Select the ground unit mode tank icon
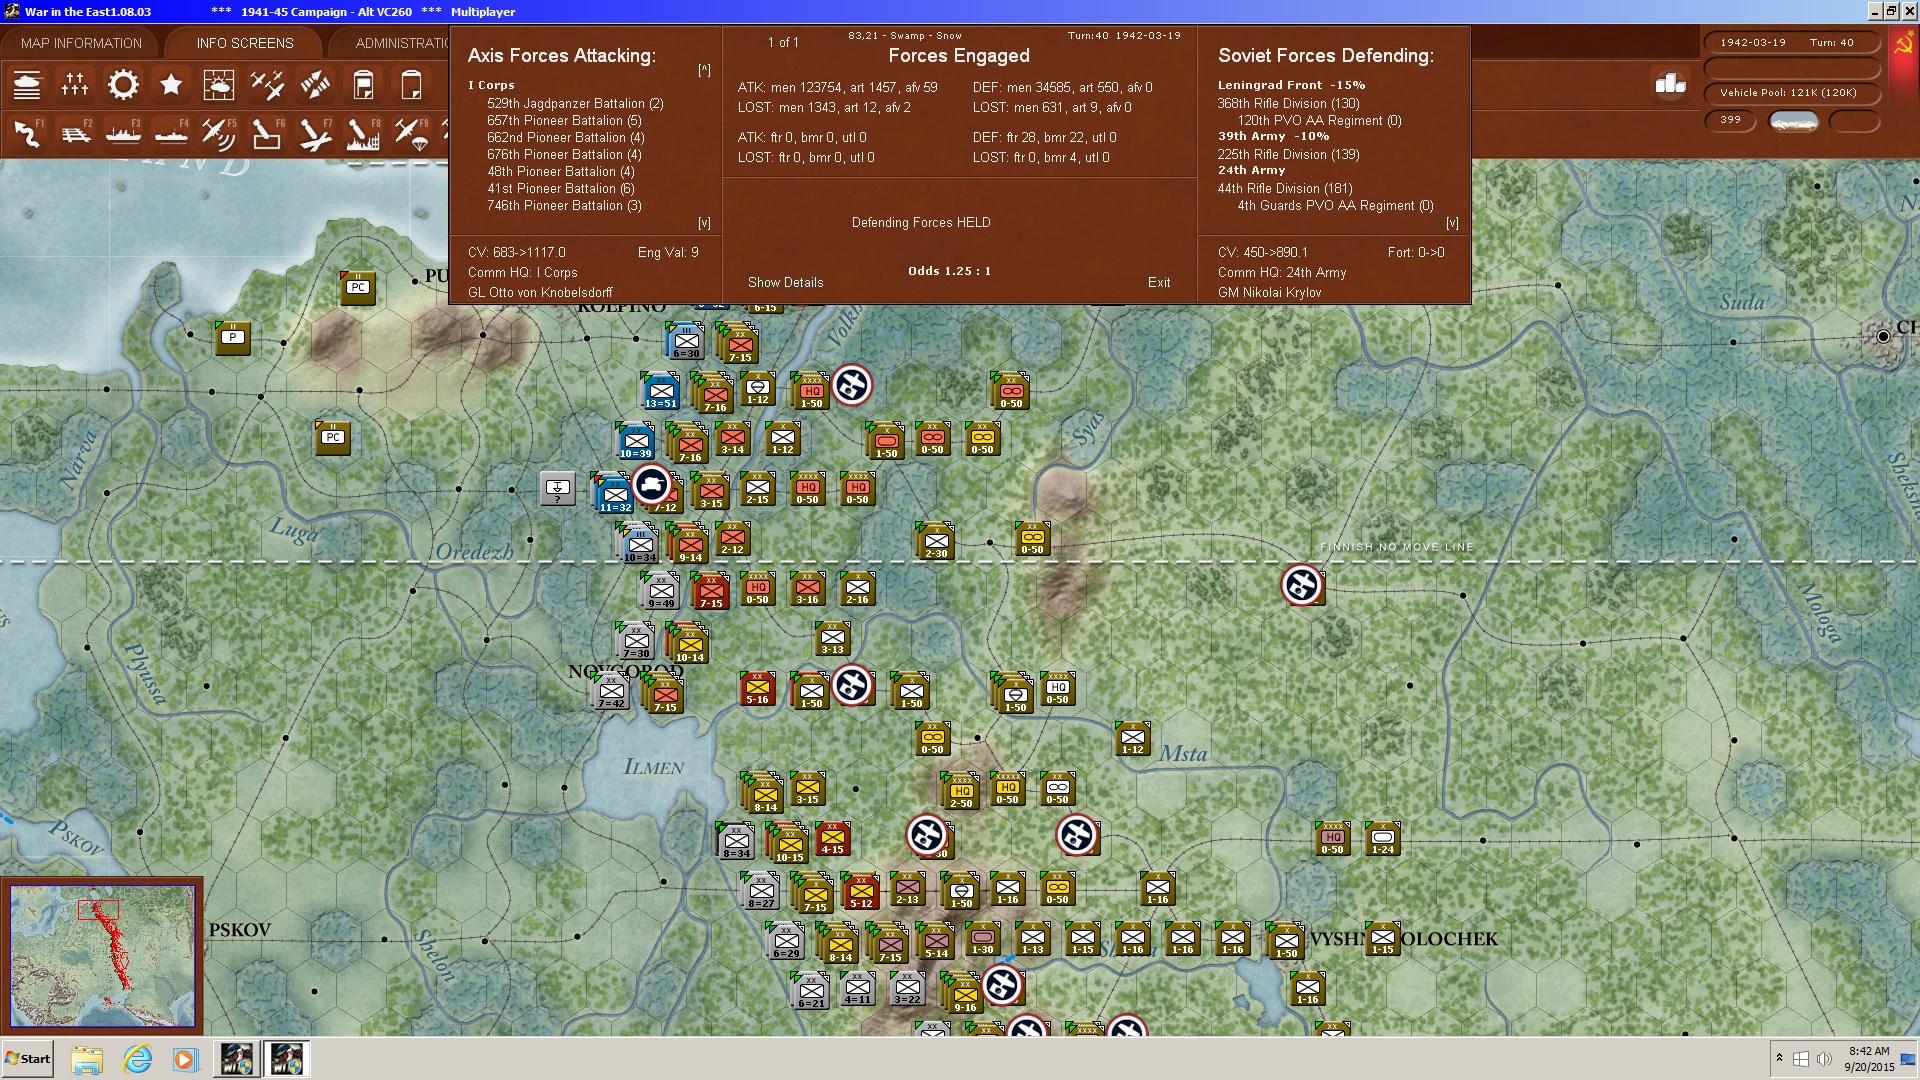This screenshot has width=1920, height=1080. (x=28, y=85)
